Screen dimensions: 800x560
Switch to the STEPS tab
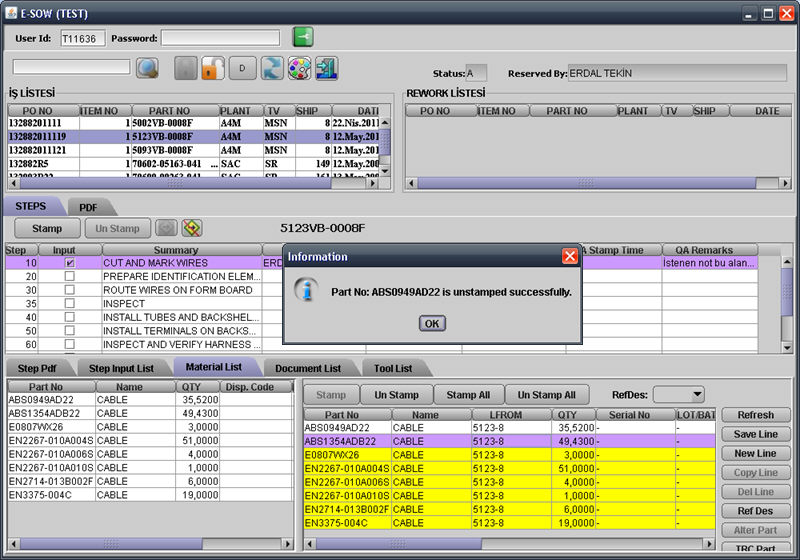coord(31,206)
